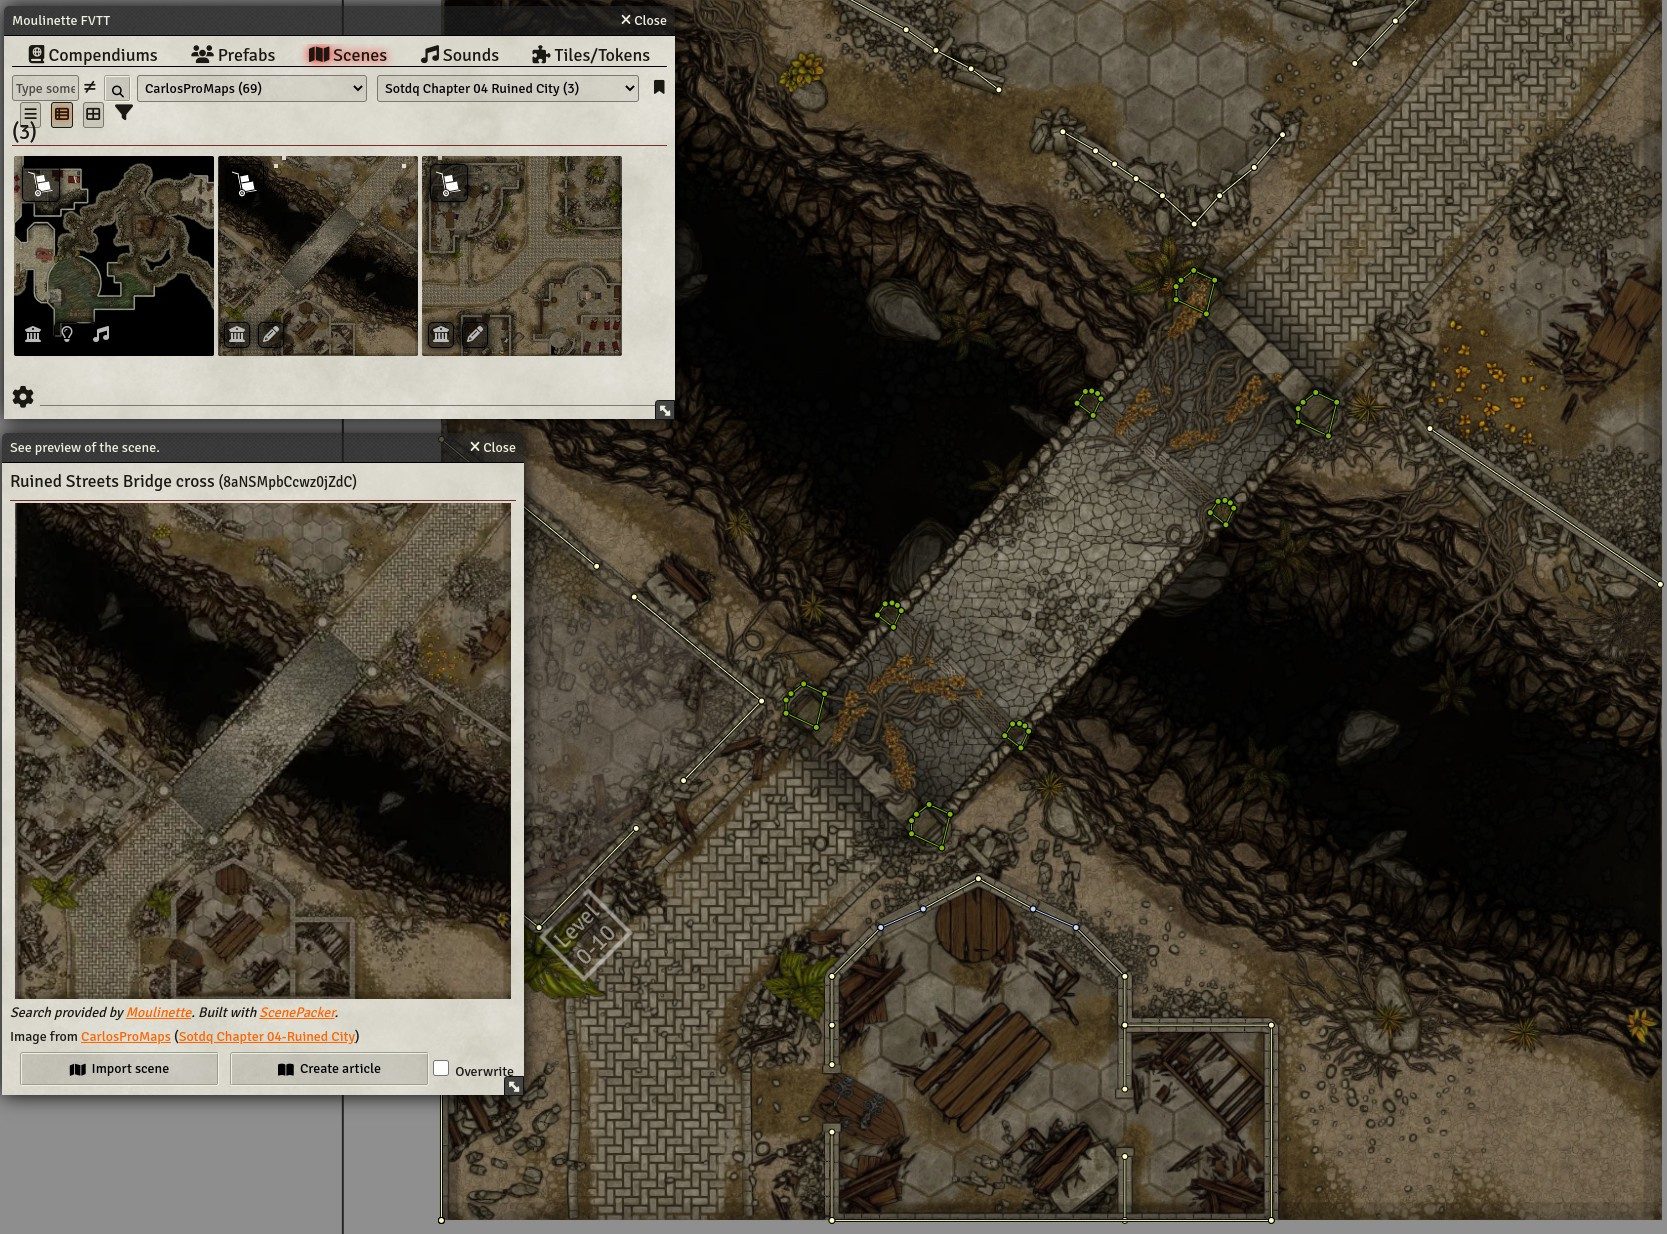Switch to the Prefabs tab
1667x1234 pixels.
[233, 55]
